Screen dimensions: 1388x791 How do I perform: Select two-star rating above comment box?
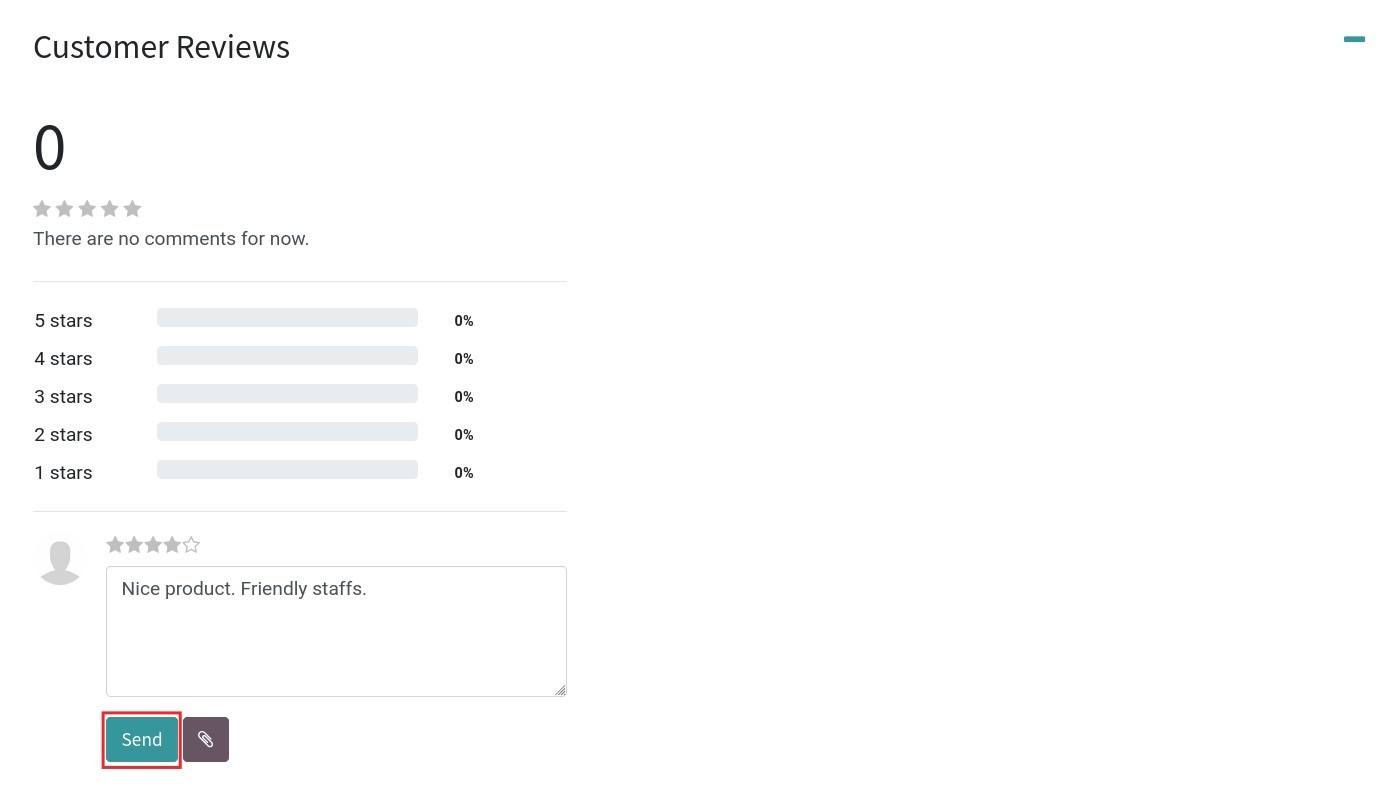134,545
